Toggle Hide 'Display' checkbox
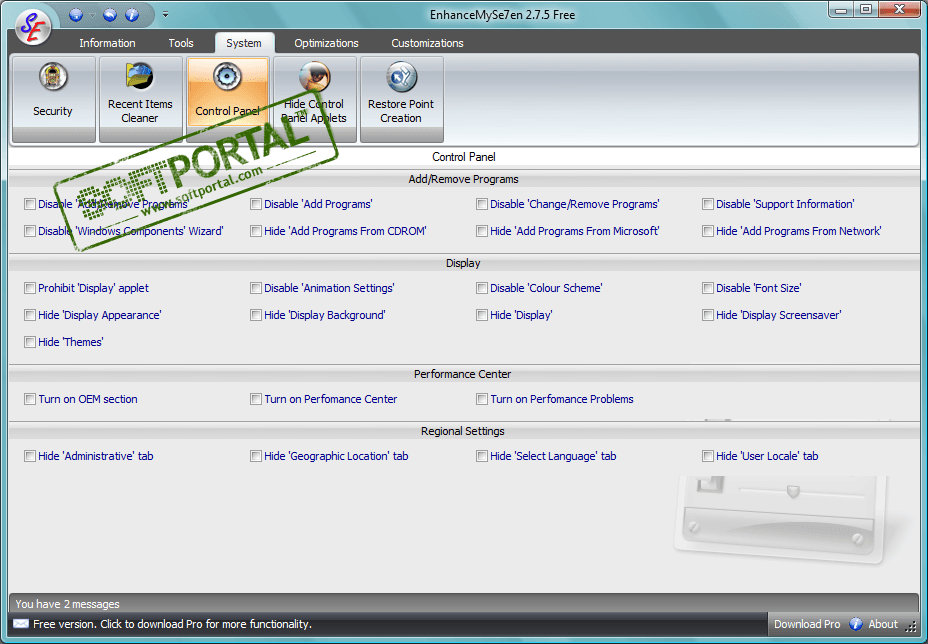 click(x=482, y=315)
